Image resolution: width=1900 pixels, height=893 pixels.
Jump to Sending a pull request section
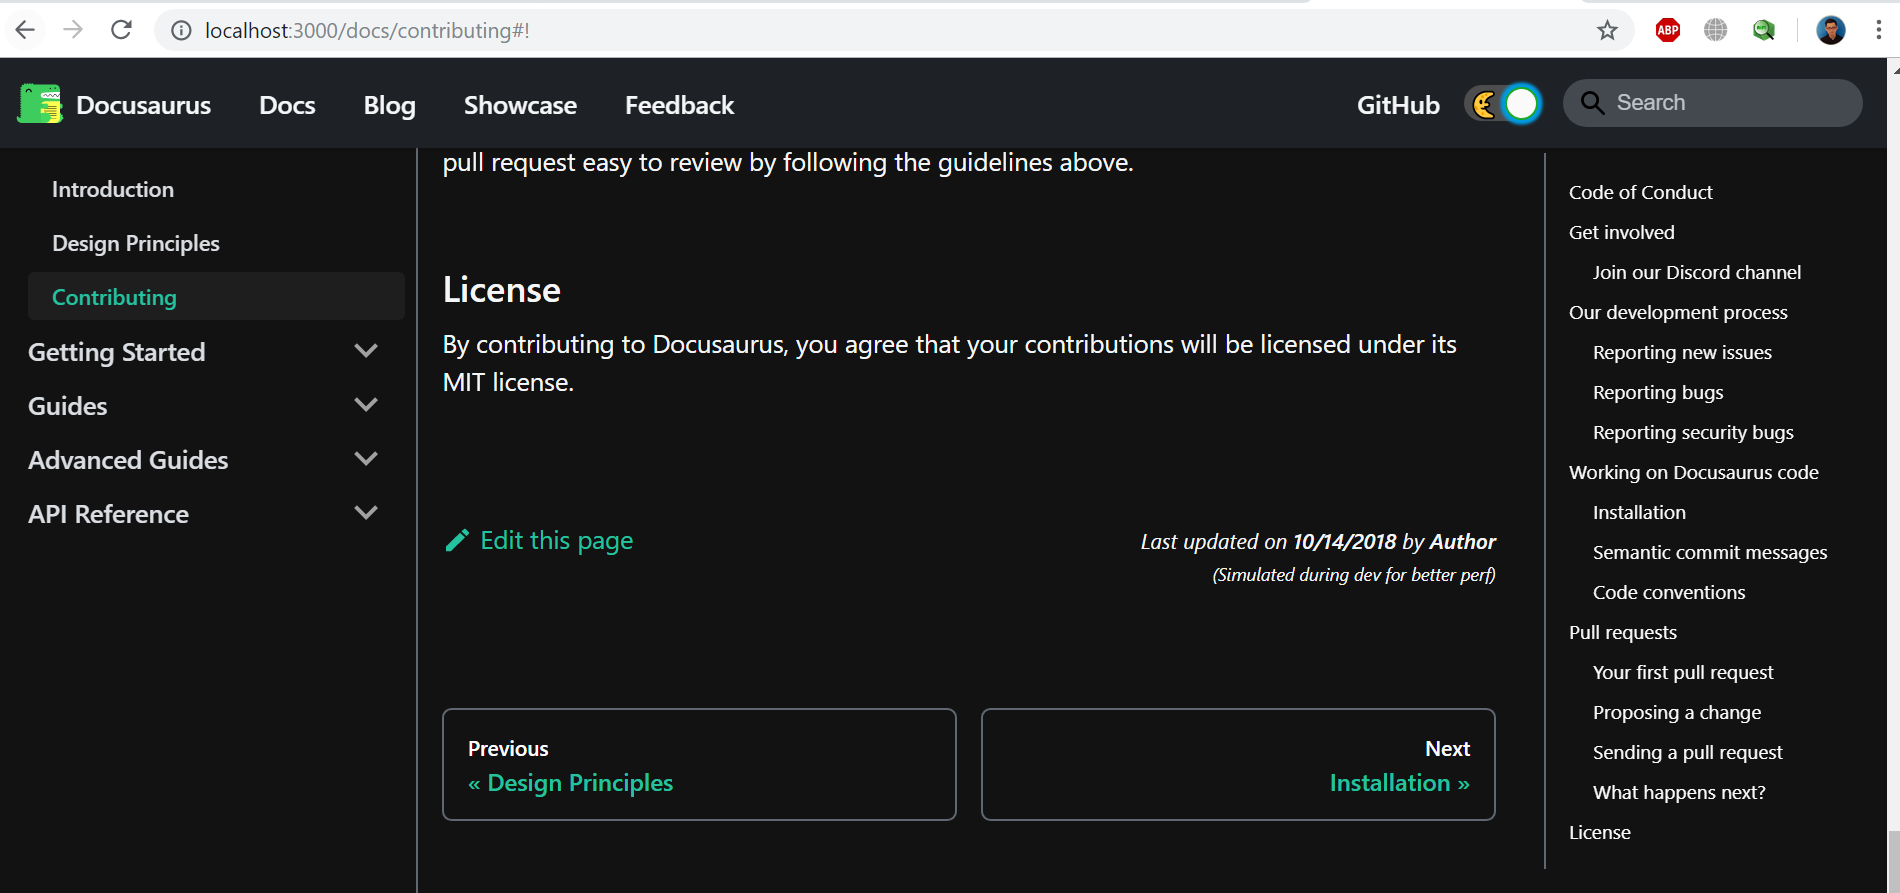pyautogui.click(x=1688, y=752)
